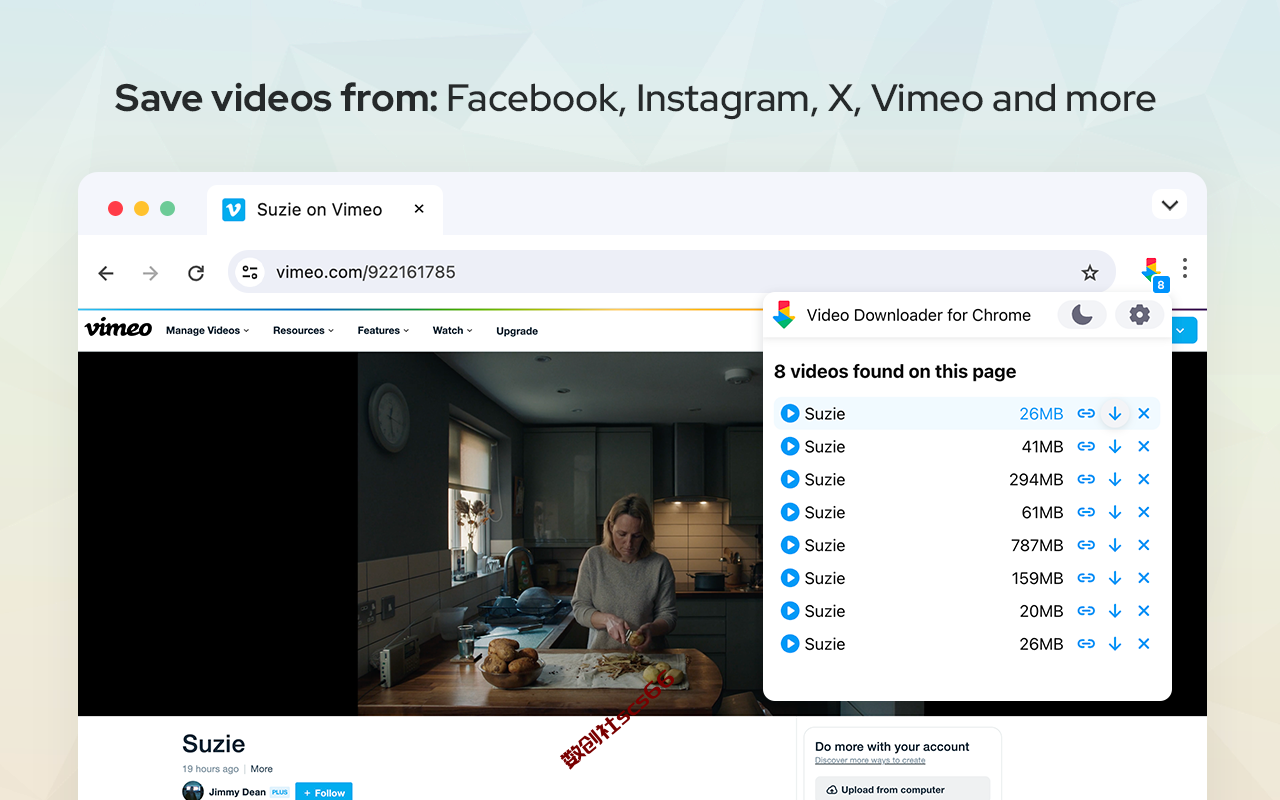Download the 20MB Suzie video
This screenshot has width=1280, height=800.
click(x=1115, y=612)
